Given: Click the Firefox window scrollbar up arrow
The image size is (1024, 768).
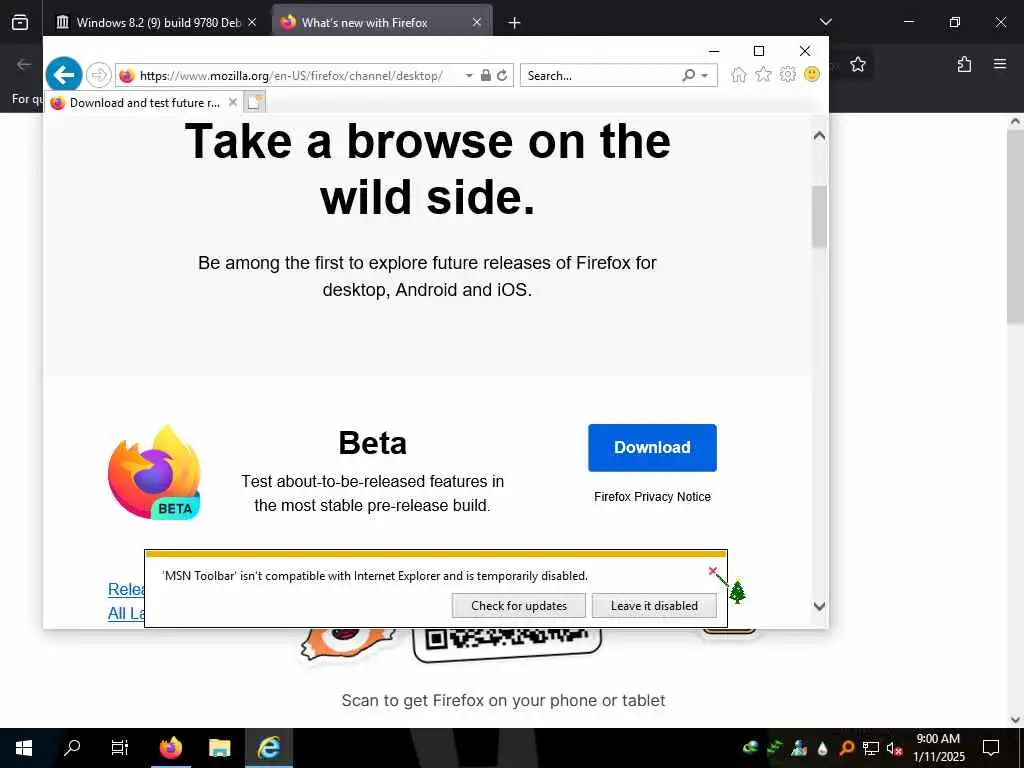Looking at the screenshot, I should [1016, 121].
